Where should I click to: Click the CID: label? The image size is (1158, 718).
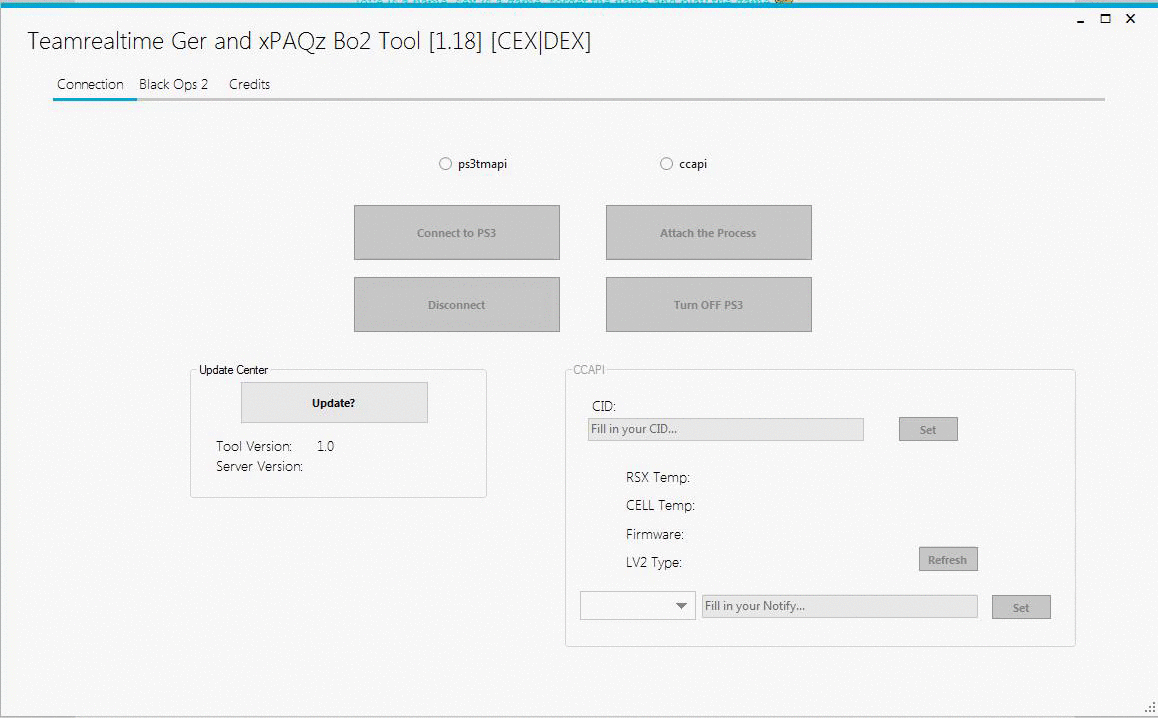click(603, 406)
